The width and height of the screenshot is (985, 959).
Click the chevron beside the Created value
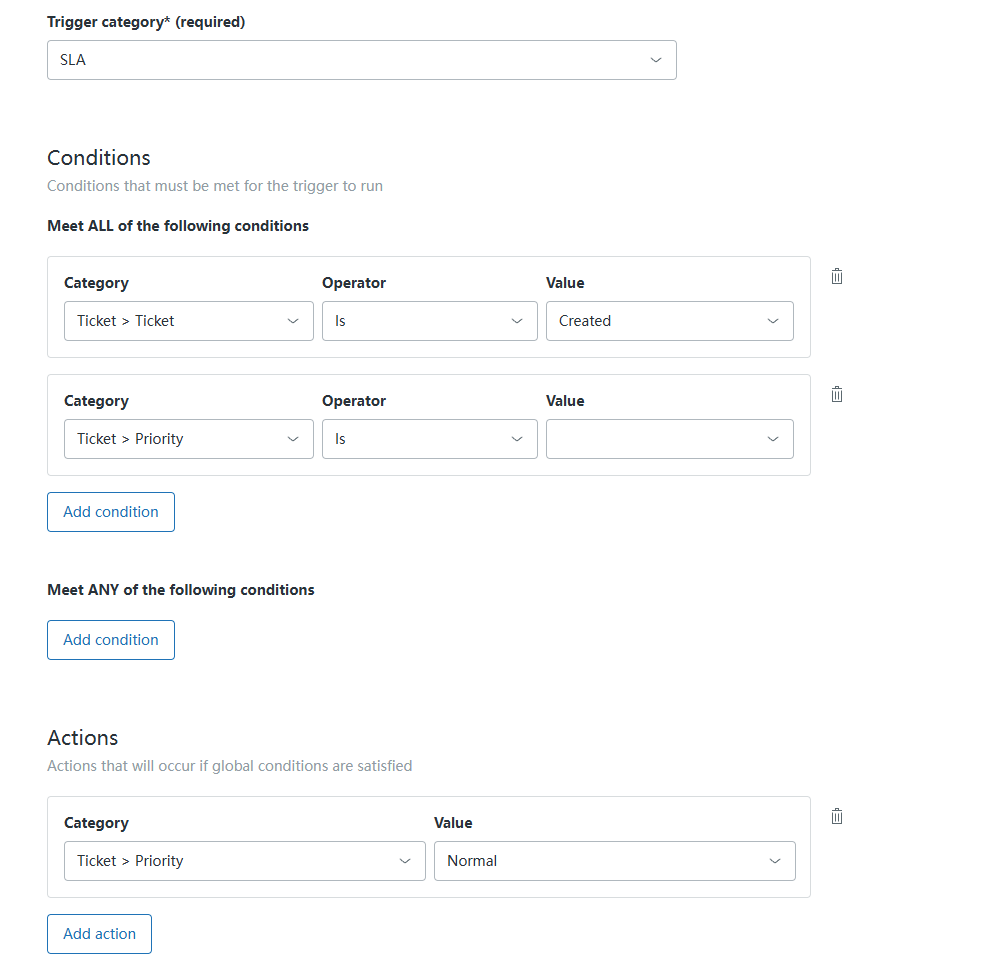[773, 321]
